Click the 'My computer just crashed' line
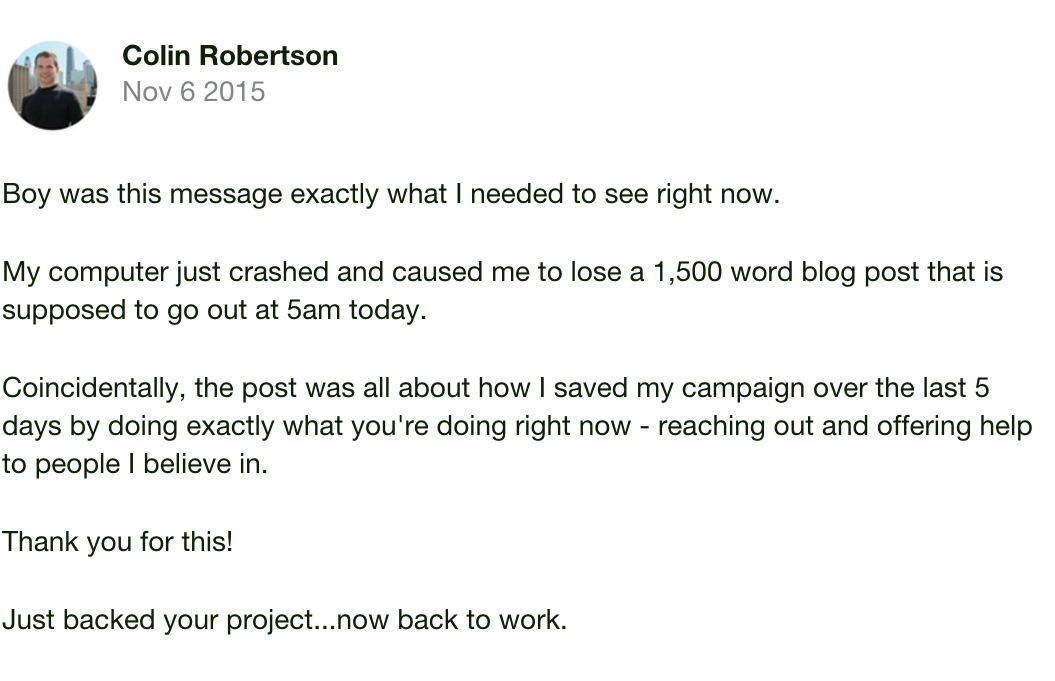This screenshot has width=1055, height=681. point(503,273)
